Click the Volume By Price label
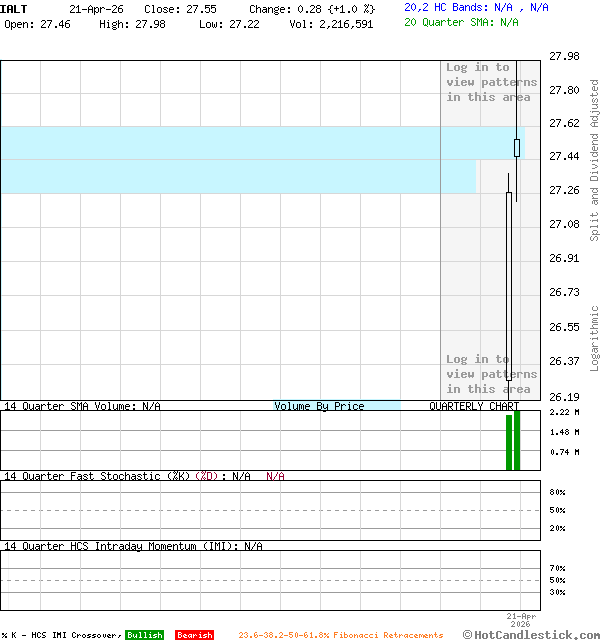The image size is (600, 640). point(319,406)
